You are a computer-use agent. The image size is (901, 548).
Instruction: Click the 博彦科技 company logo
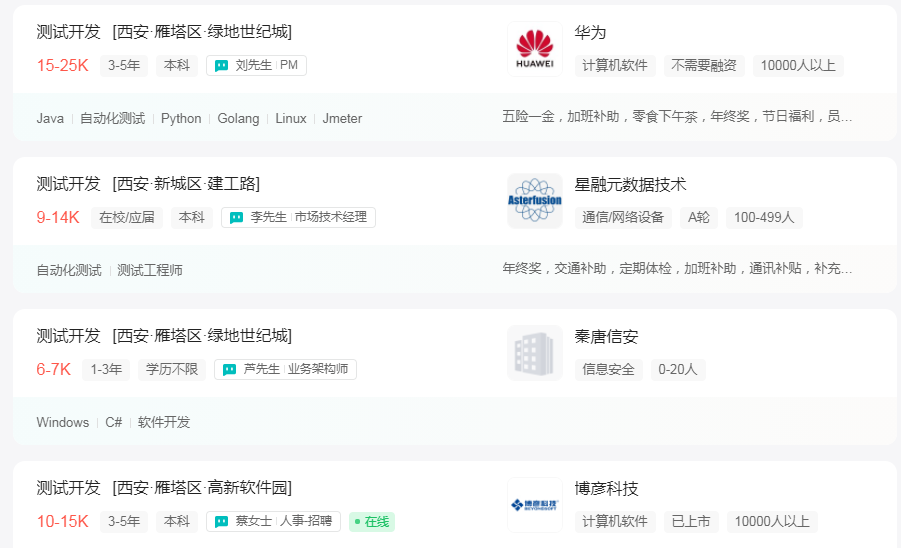pos(534,505)
